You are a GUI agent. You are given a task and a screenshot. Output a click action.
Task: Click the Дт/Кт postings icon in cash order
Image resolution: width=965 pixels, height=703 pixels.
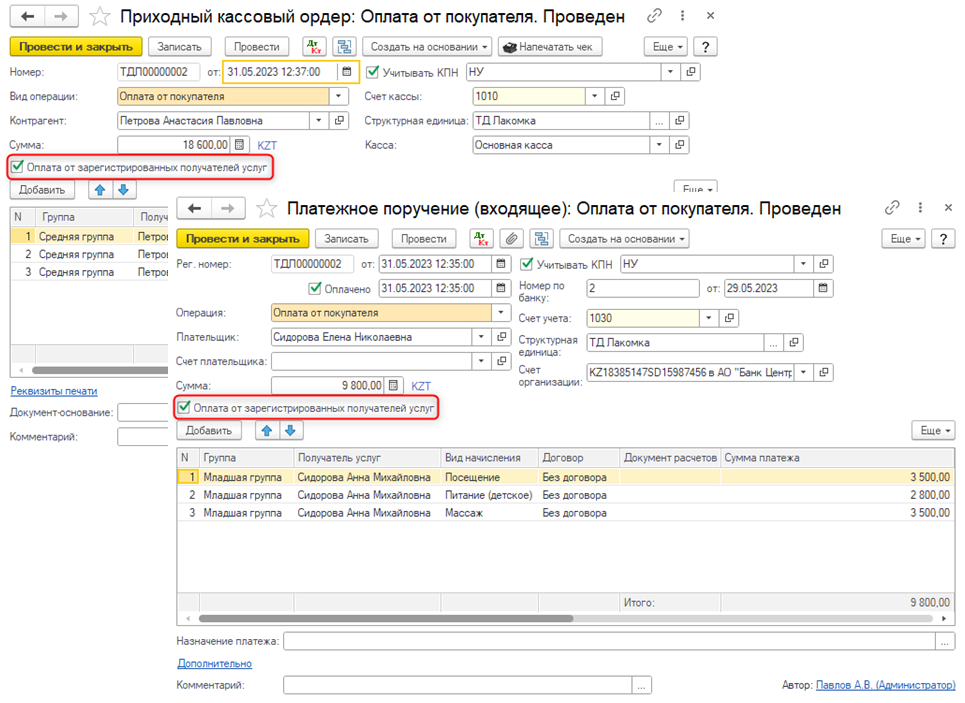click(x=313, y=47)
